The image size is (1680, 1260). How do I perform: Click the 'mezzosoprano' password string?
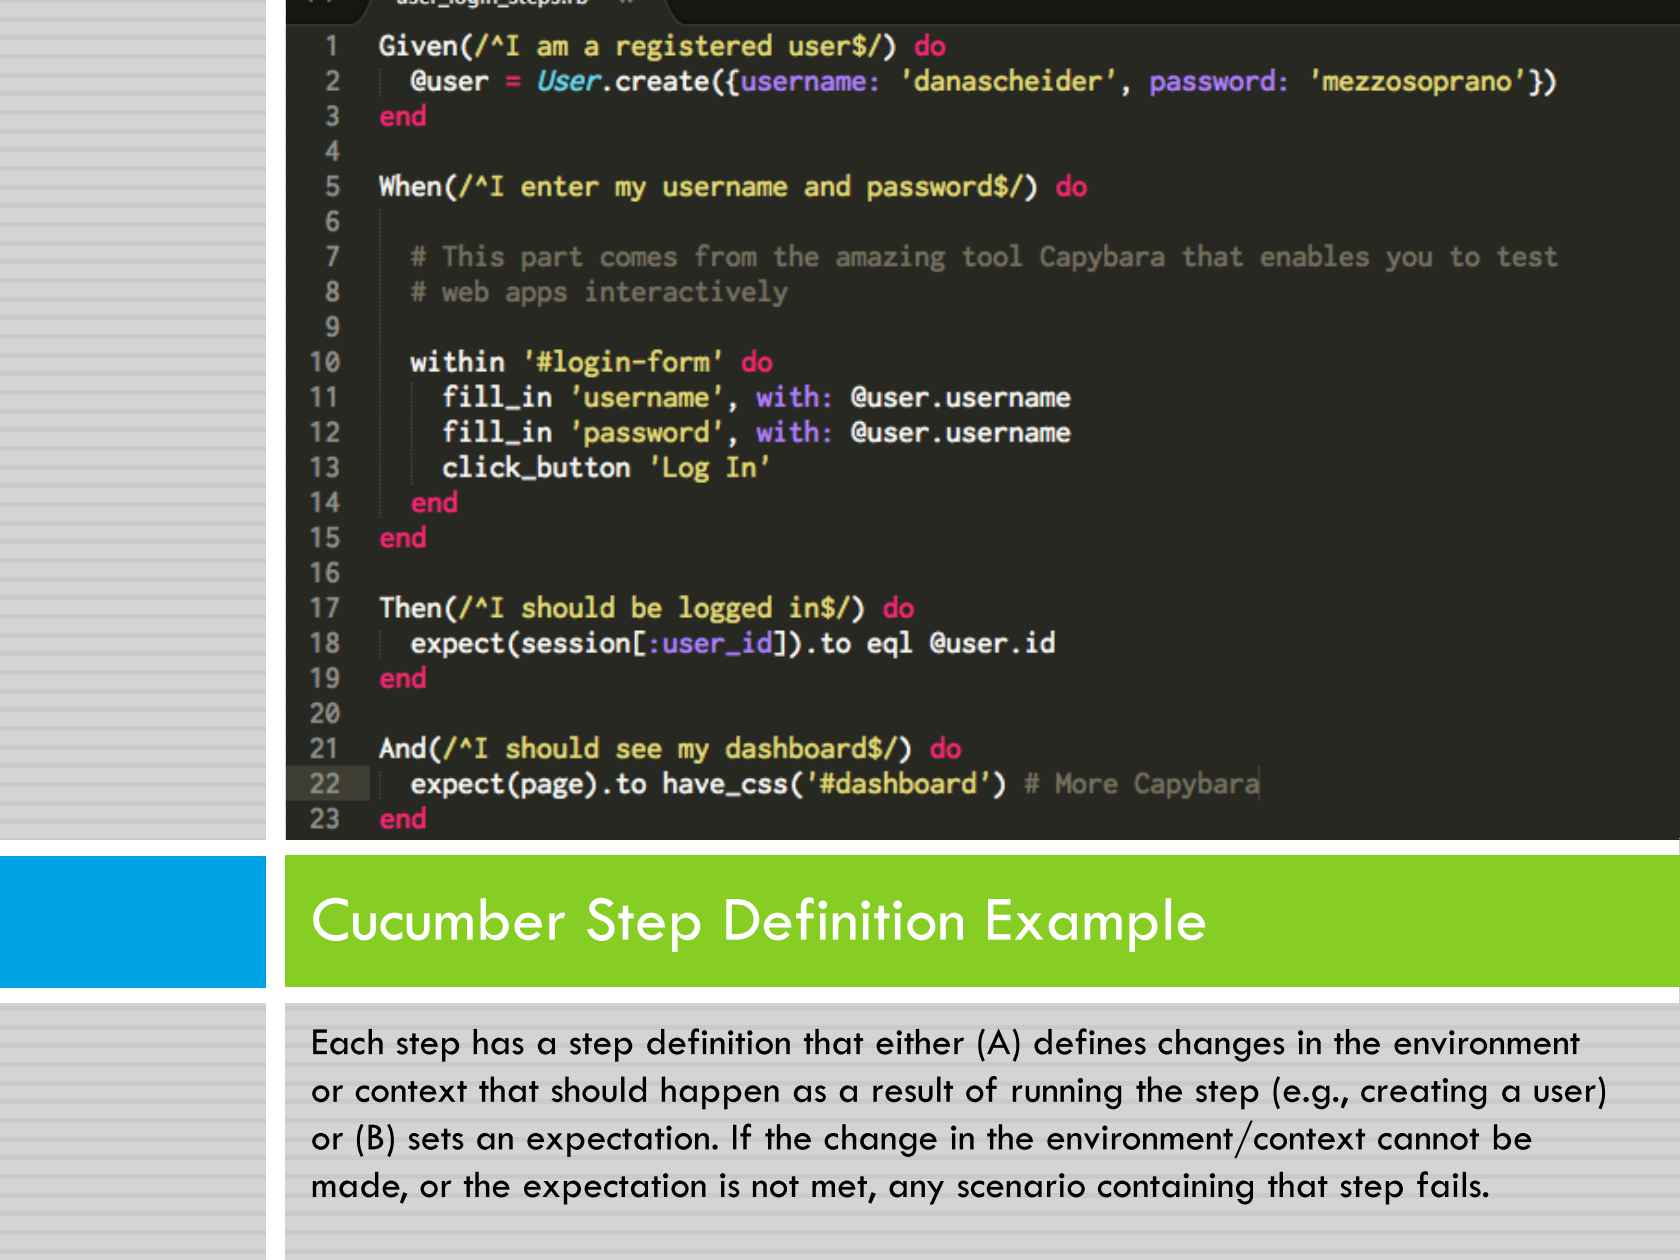point(1416,81)
